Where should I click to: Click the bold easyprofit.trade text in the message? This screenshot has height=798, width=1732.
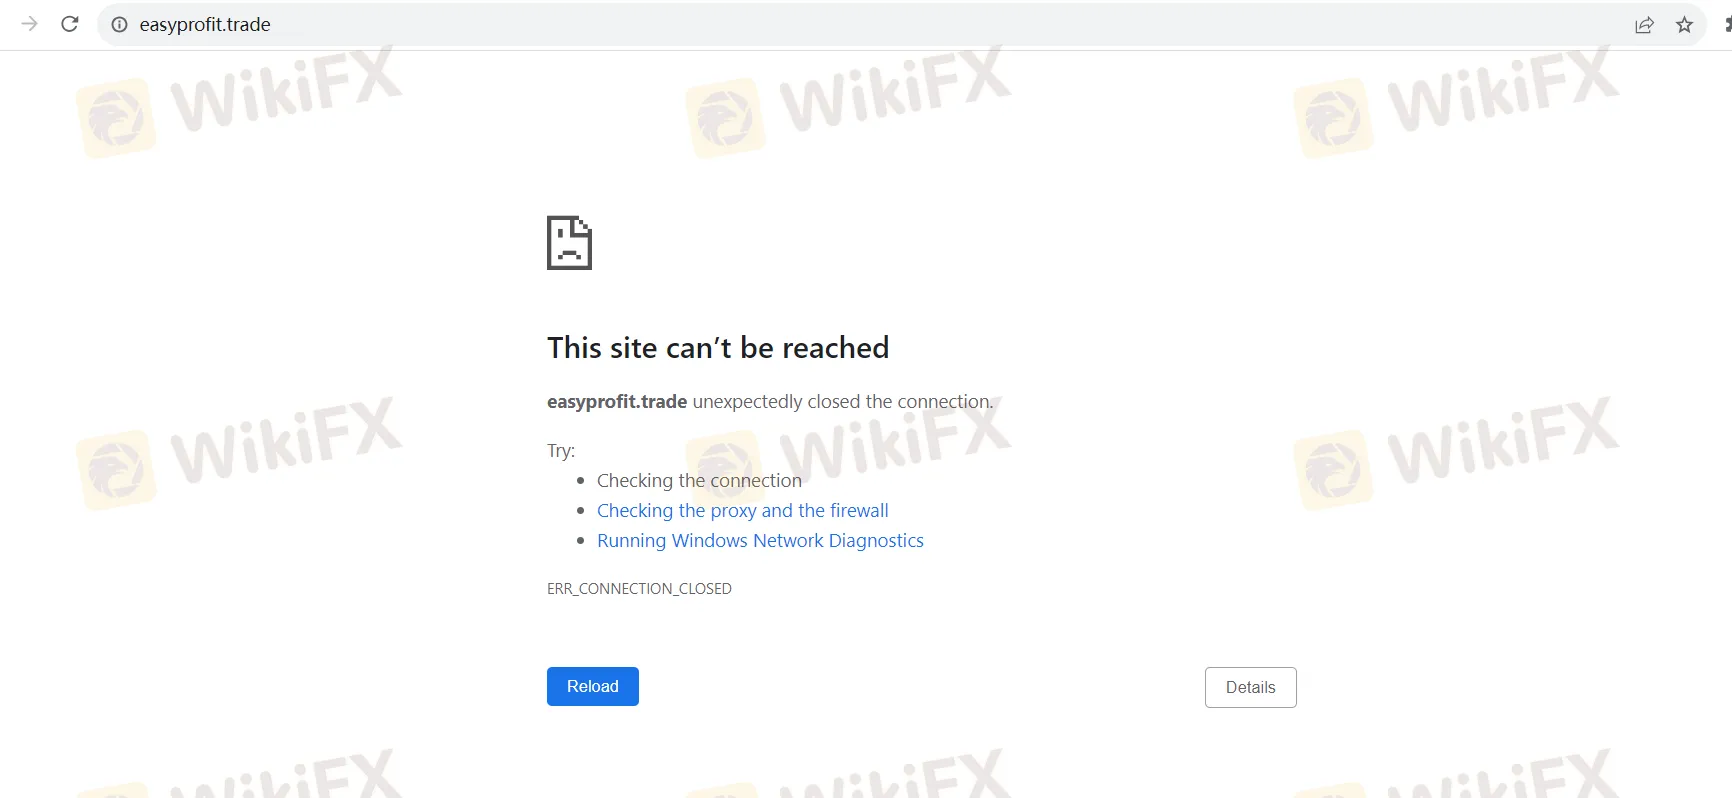point(617,402)
